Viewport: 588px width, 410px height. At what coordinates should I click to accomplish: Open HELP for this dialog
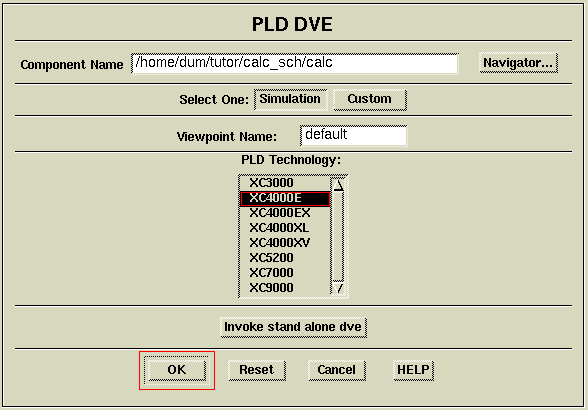413,370
